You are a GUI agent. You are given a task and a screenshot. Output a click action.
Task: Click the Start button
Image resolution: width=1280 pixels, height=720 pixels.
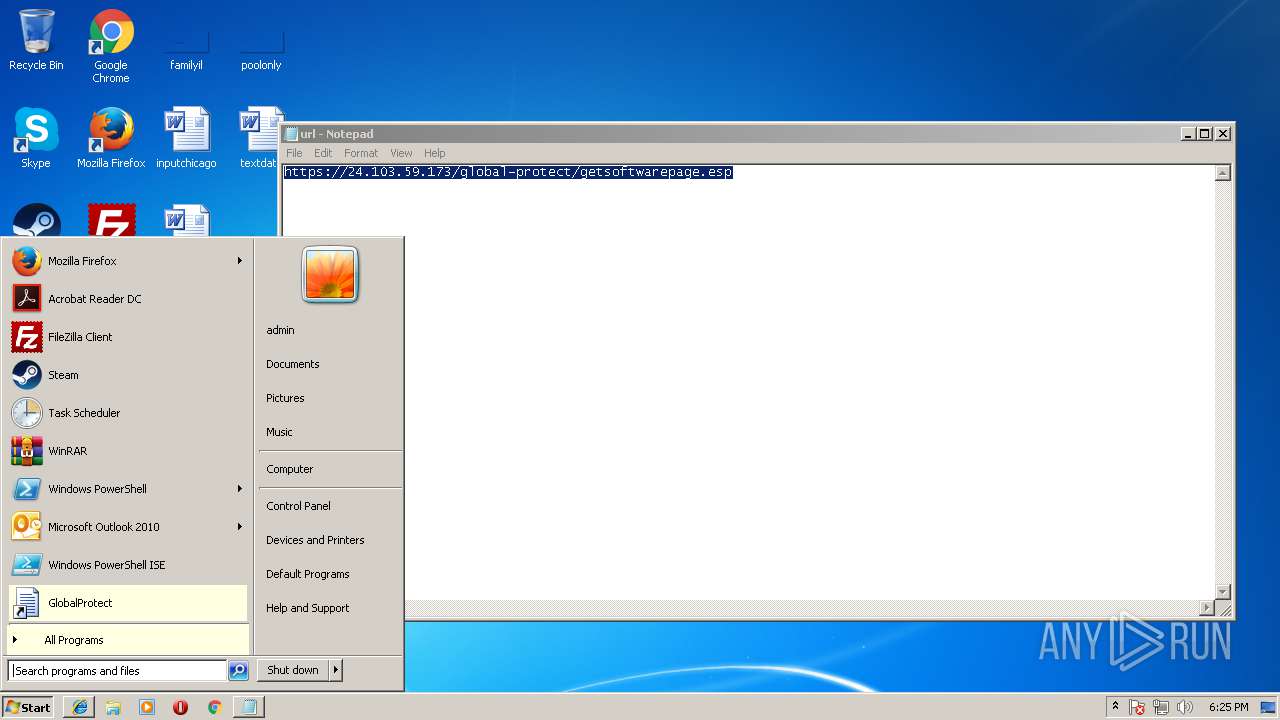click(x=28, y=707)
